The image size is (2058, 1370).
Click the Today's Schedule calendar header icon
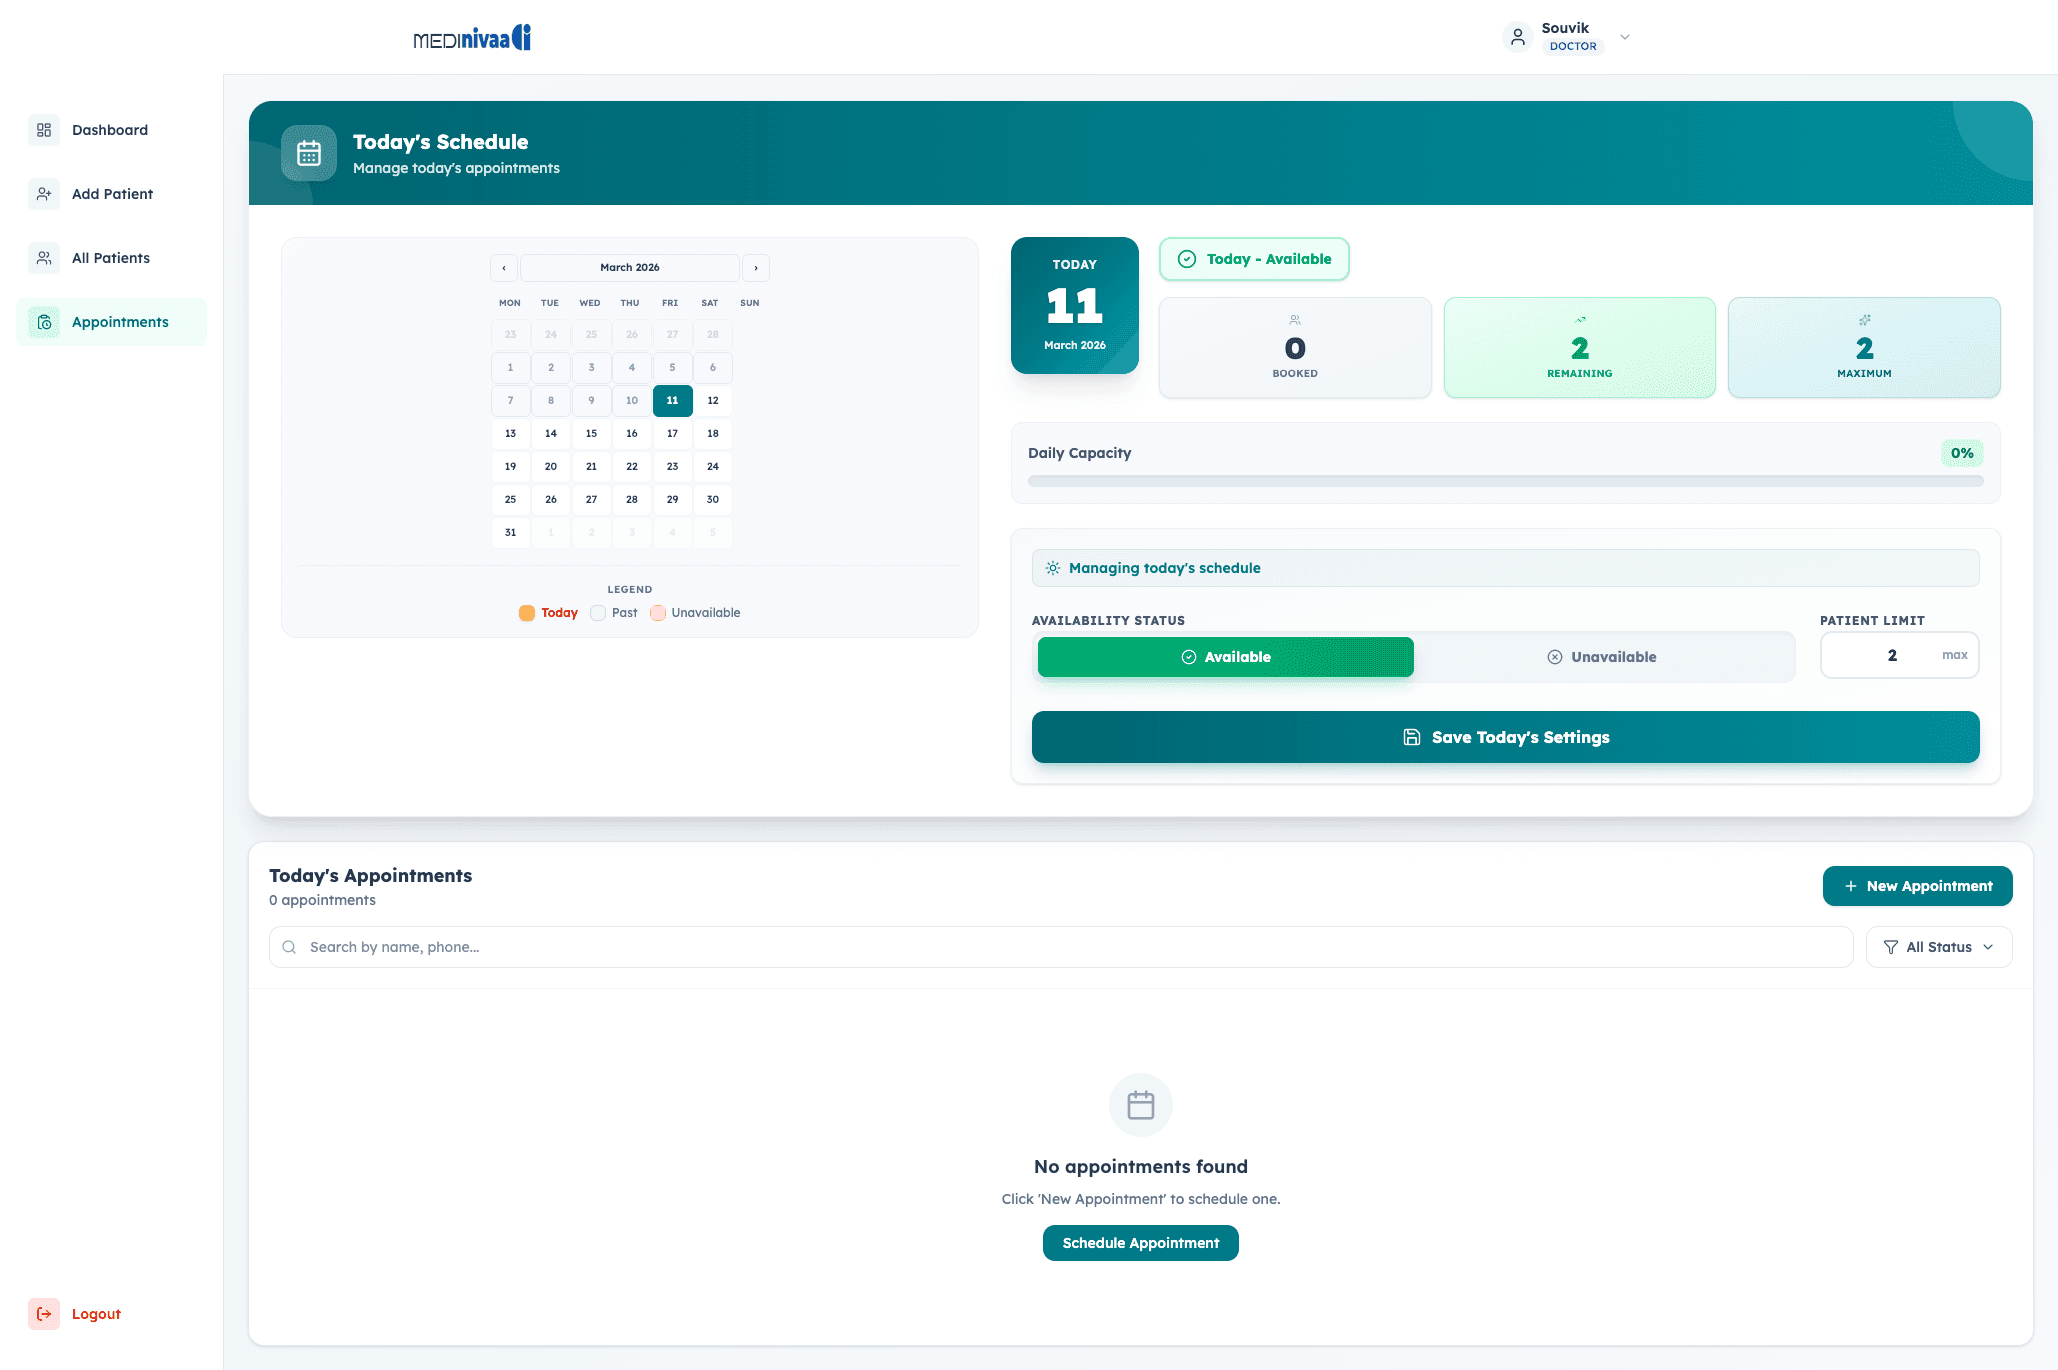tap(309, 153)
